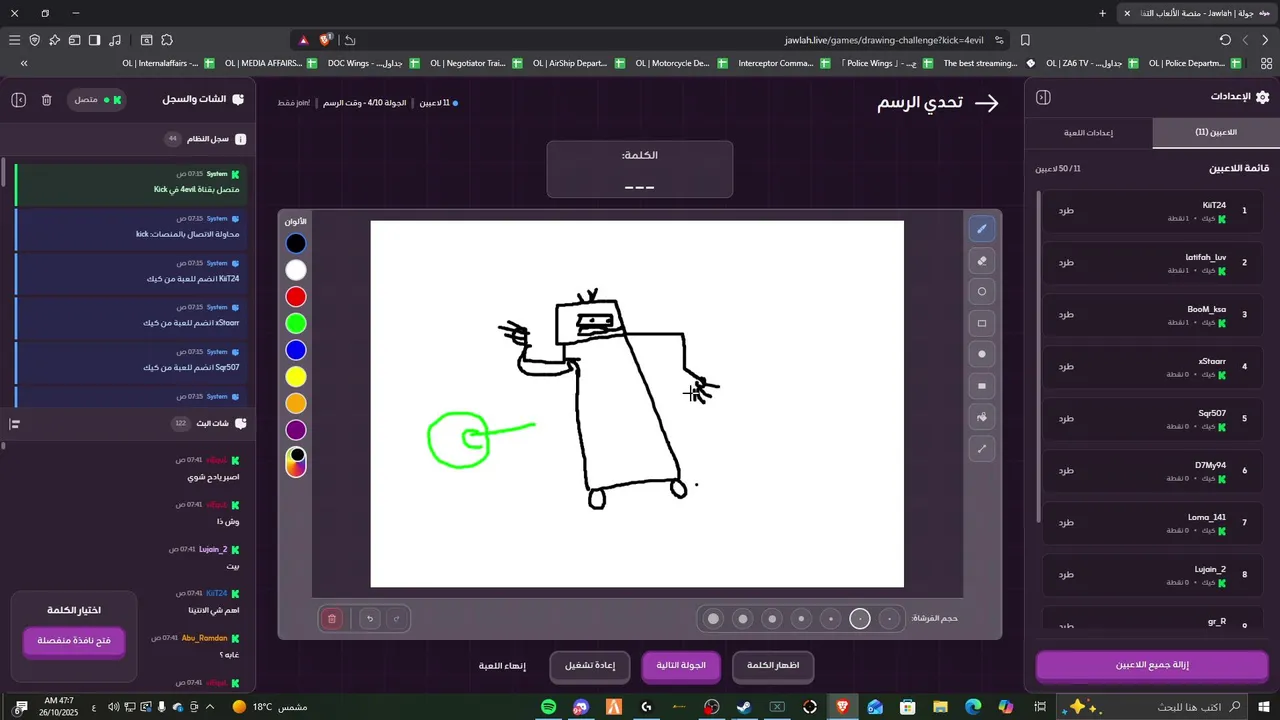
Task: Click إعادة تشغيل button
Action: (590, 666)
